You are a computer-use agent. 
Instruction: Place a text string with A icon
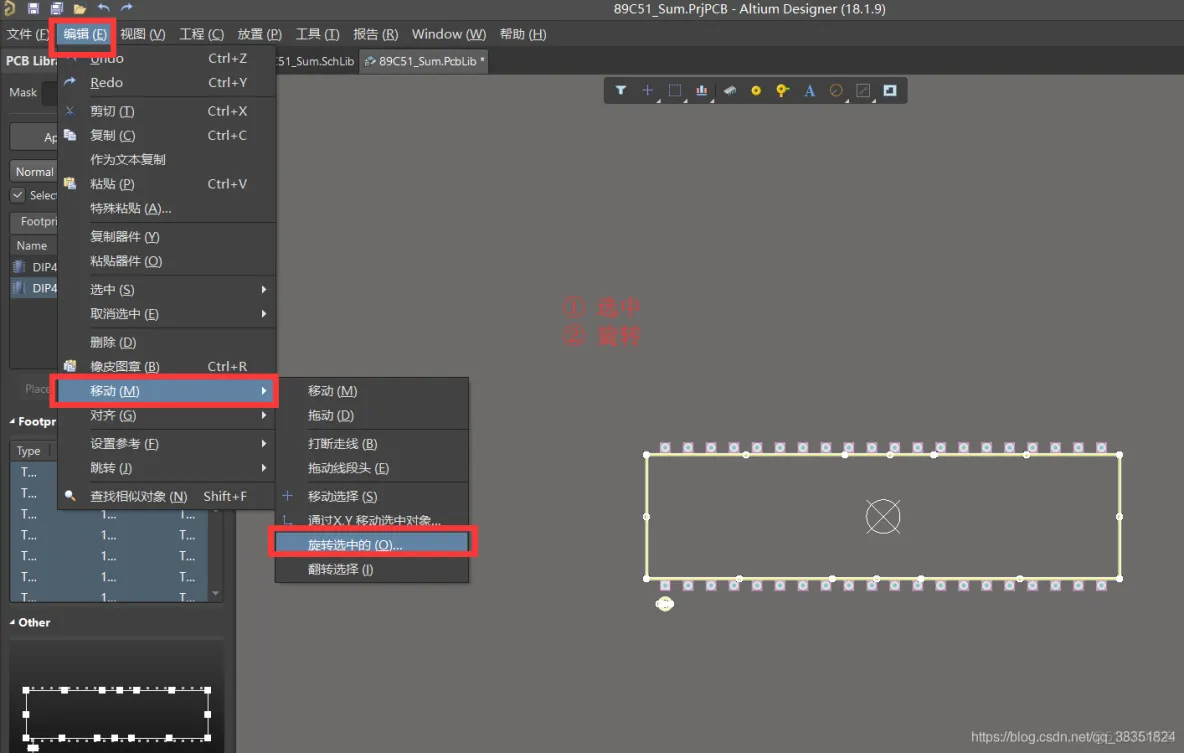pyautogui.click(x=809, y=91)
